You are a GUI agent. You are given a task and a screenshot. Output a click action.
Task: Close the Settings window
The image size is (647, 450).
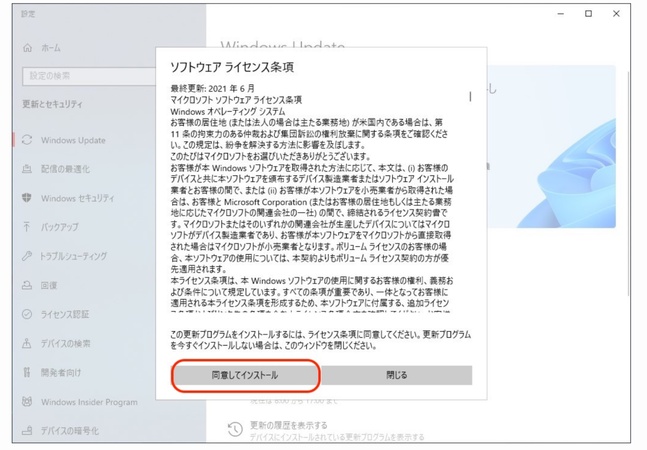pos(616,14)
